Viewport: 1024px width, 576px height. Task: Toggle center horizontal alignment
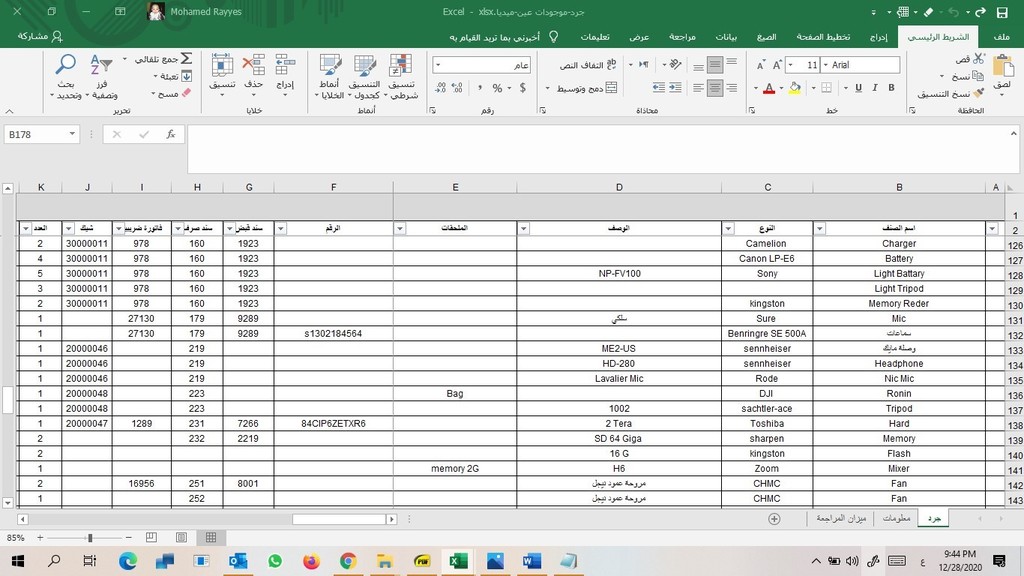pyautogui.click(x=715, y=88)
